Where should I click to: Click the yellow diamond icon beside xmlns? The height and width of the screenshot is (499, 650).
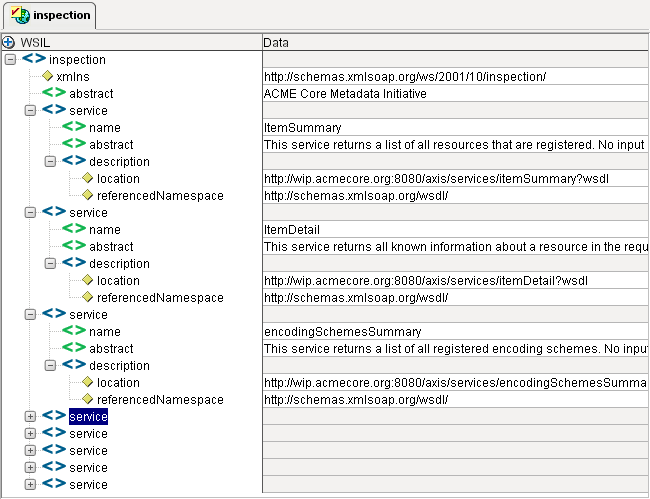point(46,76)
